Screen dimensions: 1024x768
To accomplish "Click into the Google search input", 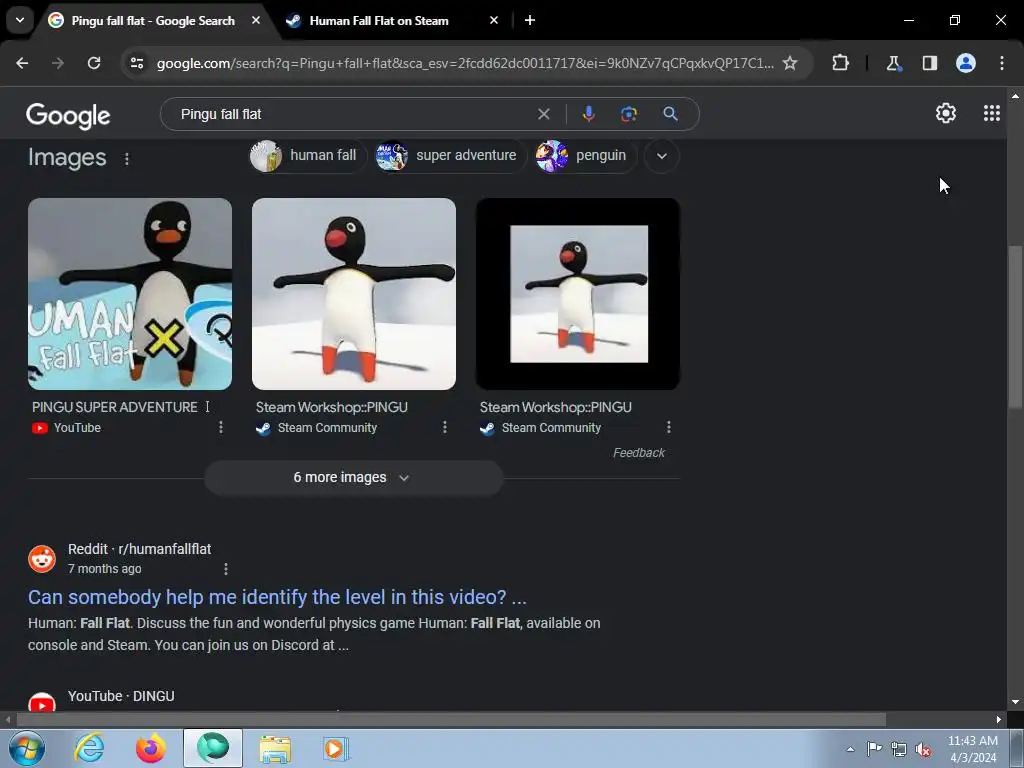I will (353, 114).
